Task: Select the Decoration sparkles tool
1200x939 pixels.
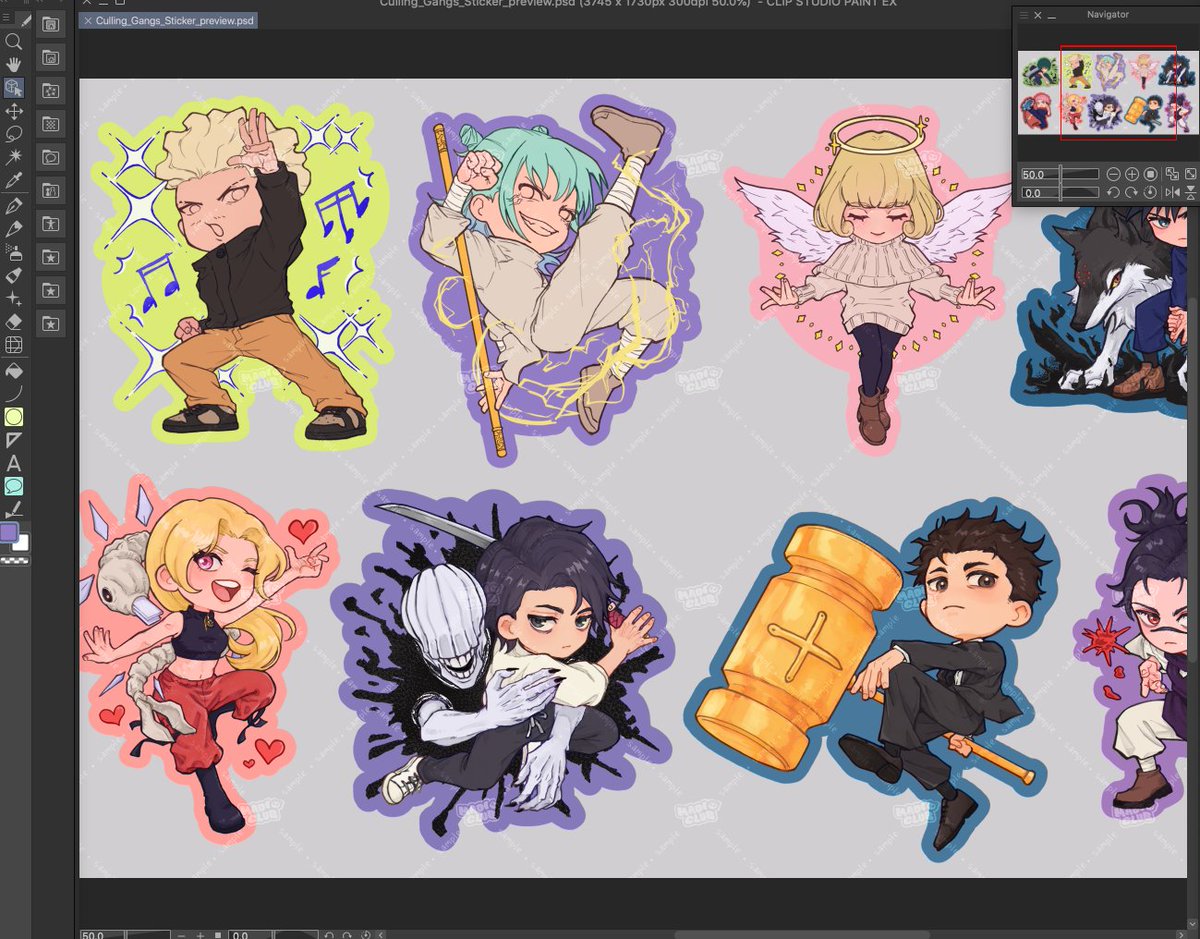Action: click(13, 298)
